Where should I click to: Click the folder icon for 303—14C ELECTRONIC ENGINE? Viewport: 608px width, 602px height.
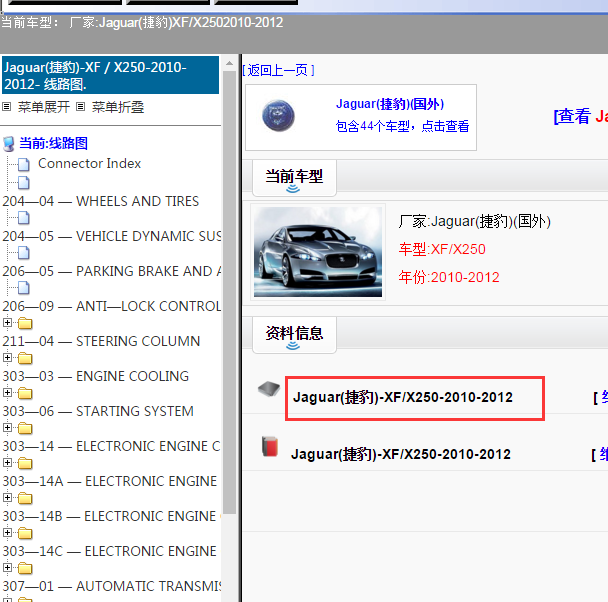click(x=25, y=533)
